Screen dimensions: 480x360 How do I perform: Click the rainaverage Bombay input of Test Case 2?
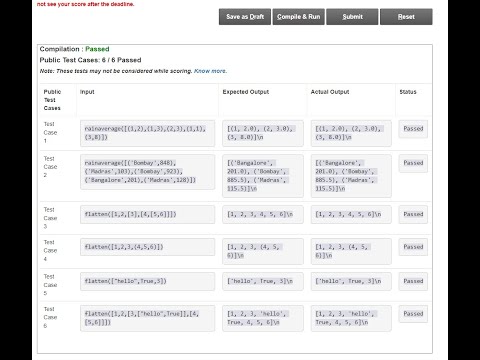point(147,171)
